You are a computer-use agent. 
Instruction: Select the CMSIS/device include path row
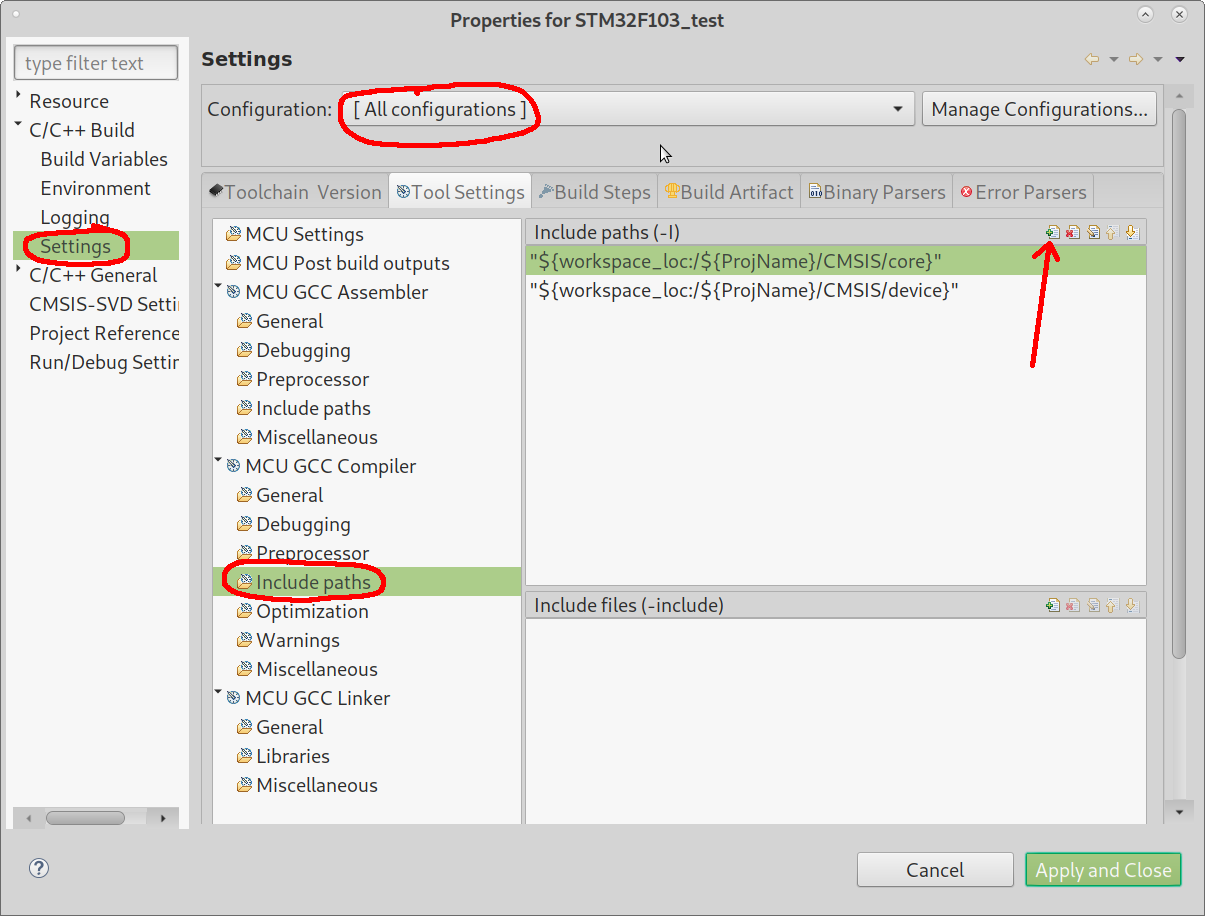(x=835, y=290)
